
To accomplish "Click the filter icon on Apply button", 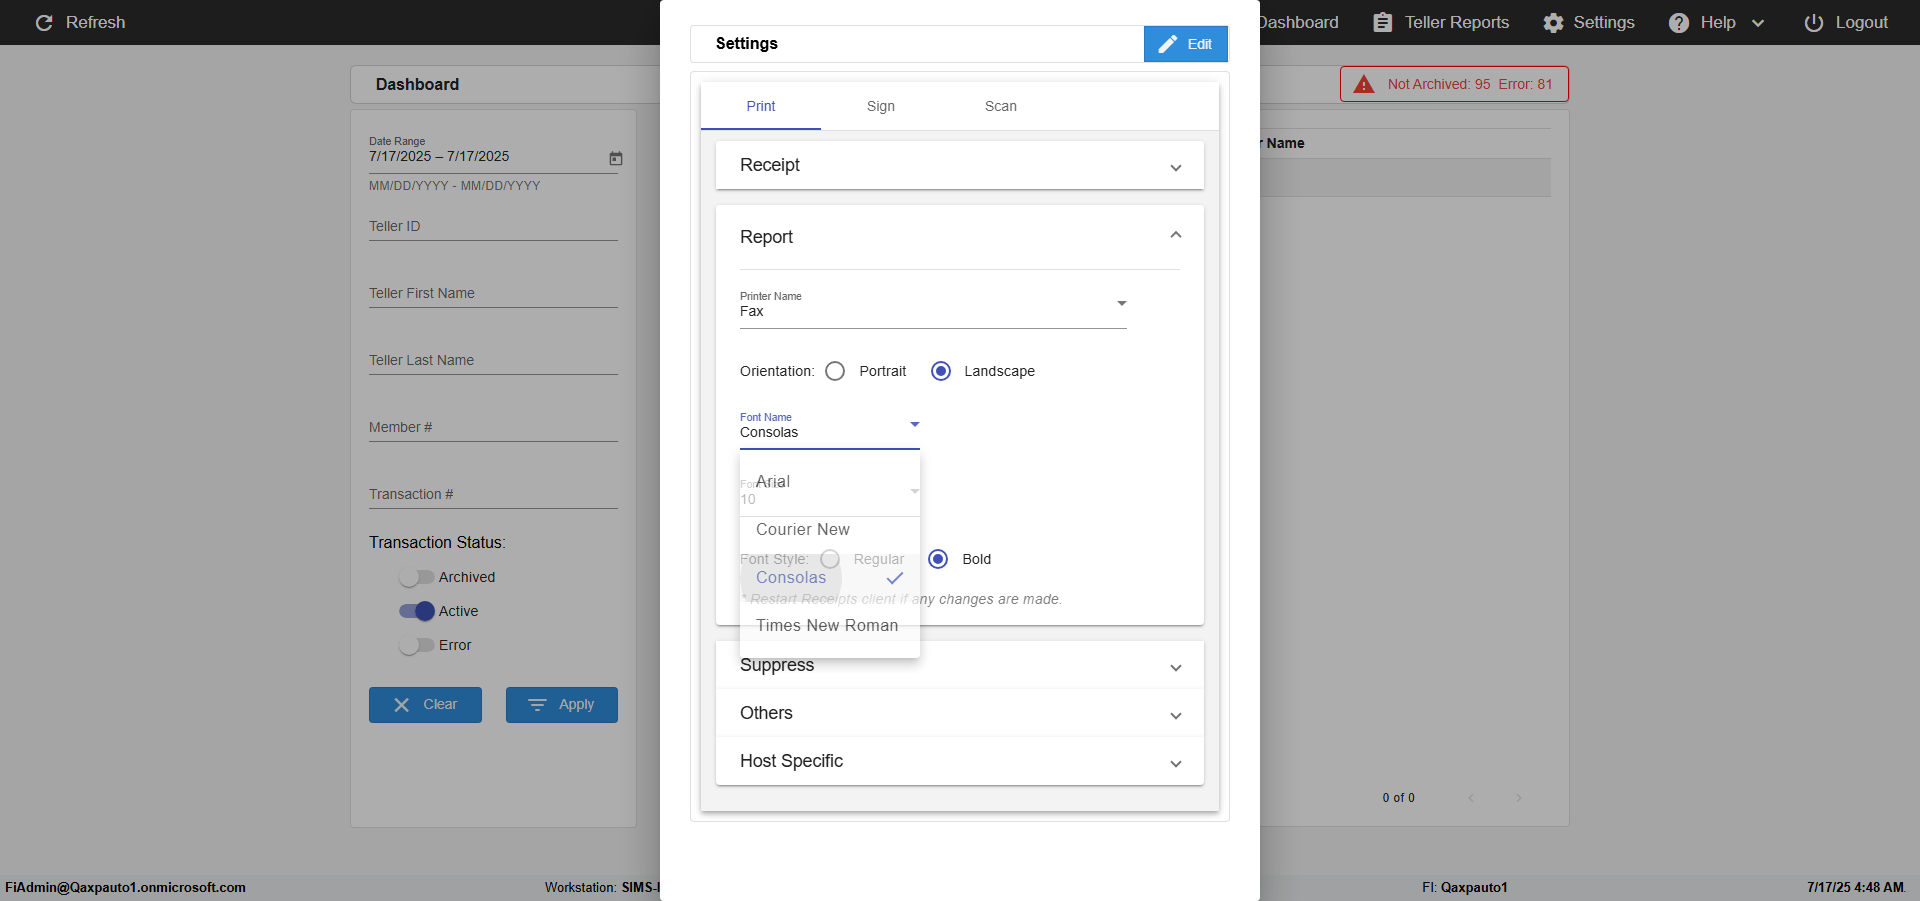I will 537,705.
